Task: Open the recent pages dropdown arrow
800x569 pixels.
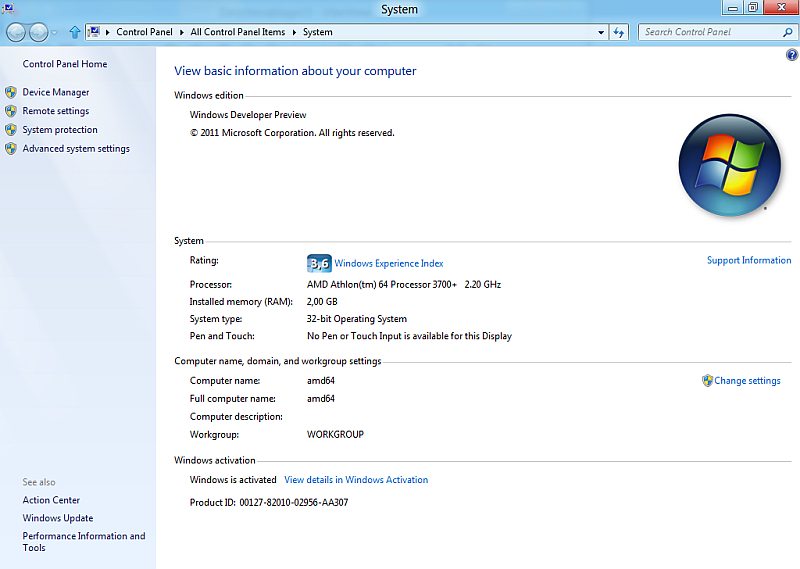Action: point(55,33)
